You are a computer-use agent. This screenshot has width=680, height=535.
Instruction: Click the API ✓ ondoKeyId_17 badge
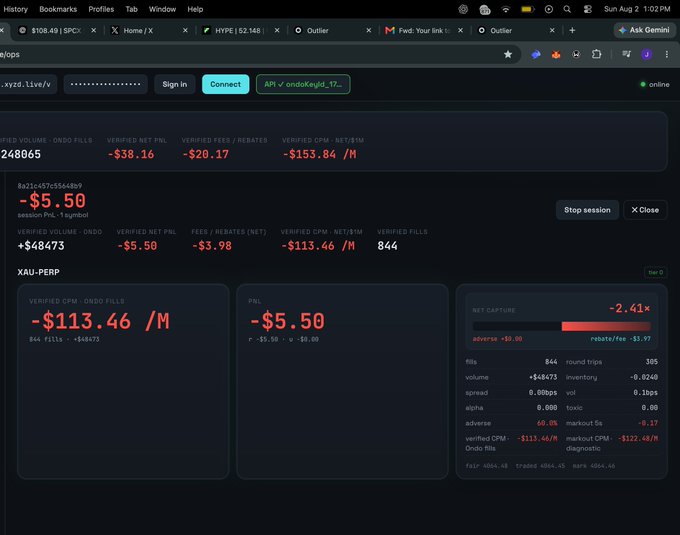(x=303, y=84)
